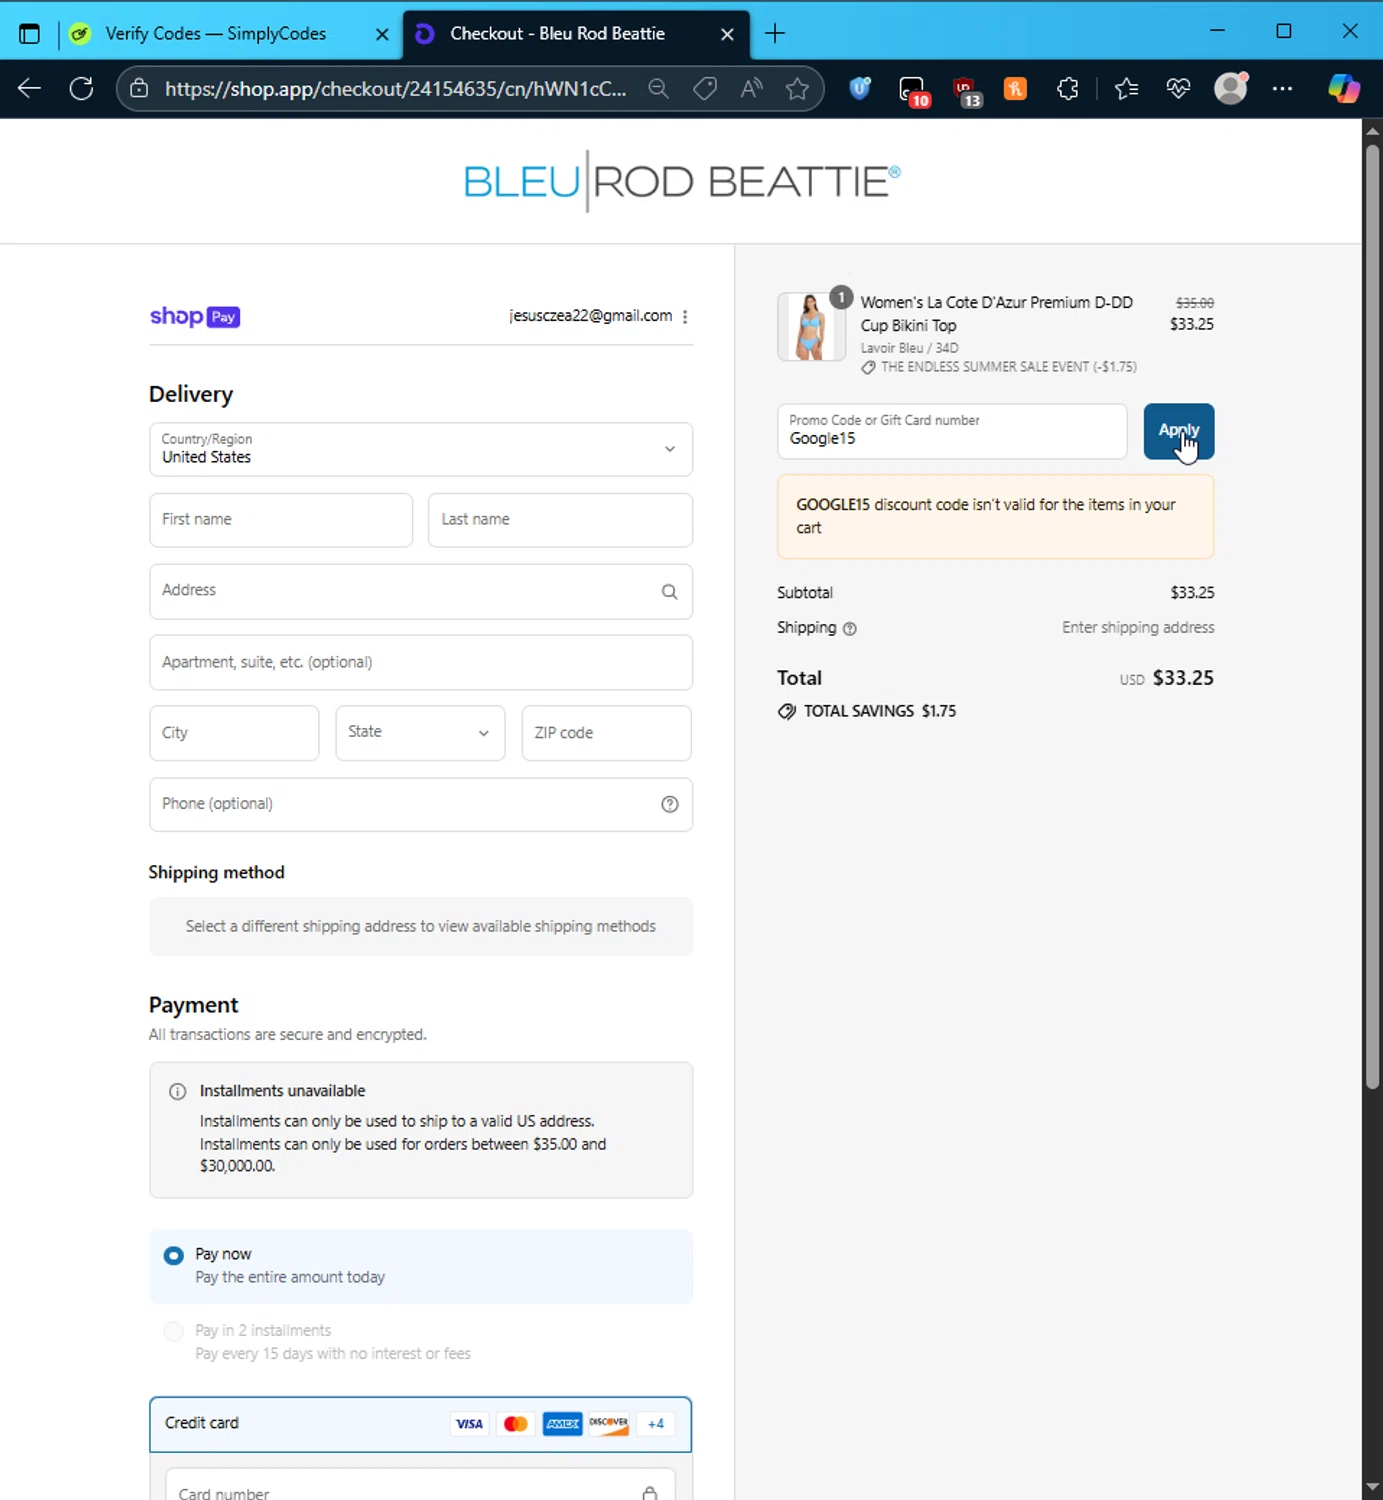The image size is (1383, 1500).
Task: Open the Favorites list icon
Action: [1126, 88]
